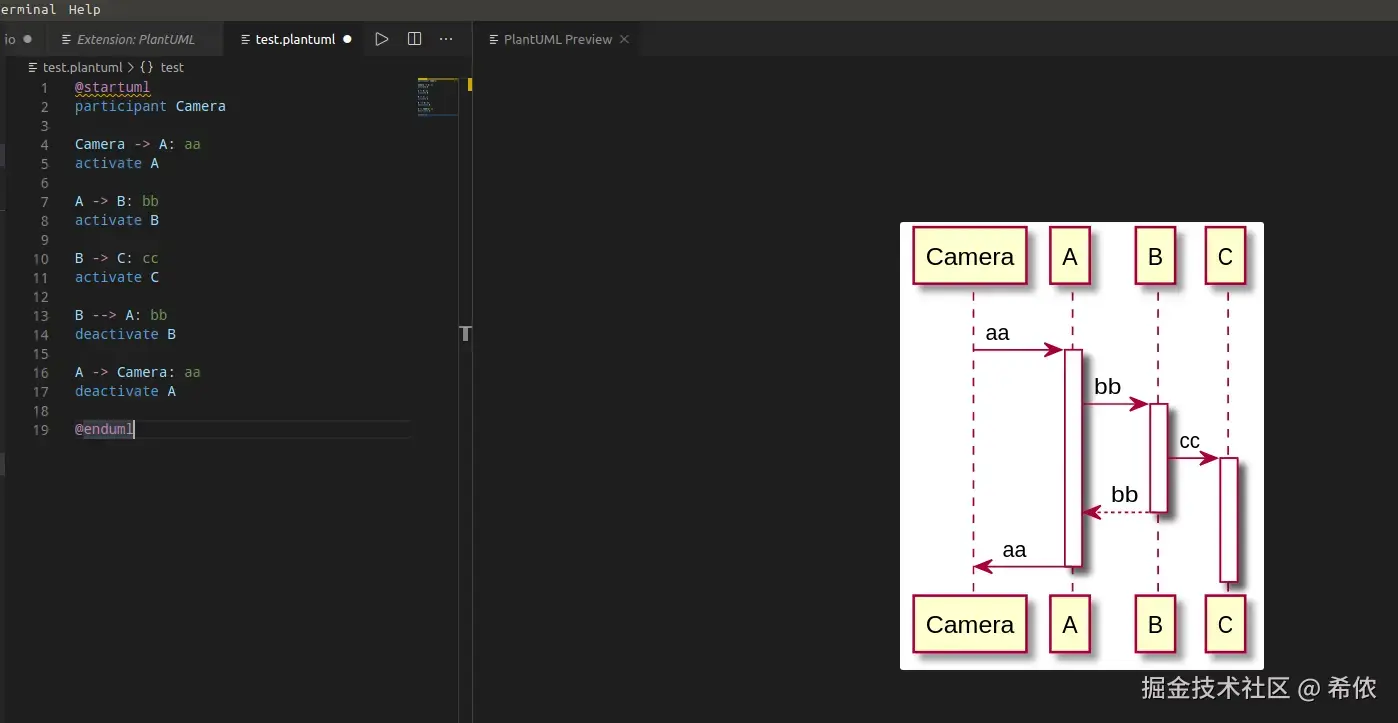Click the yellow marker on the overview ruler
Viewport: 1398px width, 723px height.
pyautogui.click(x=470, y=84)
